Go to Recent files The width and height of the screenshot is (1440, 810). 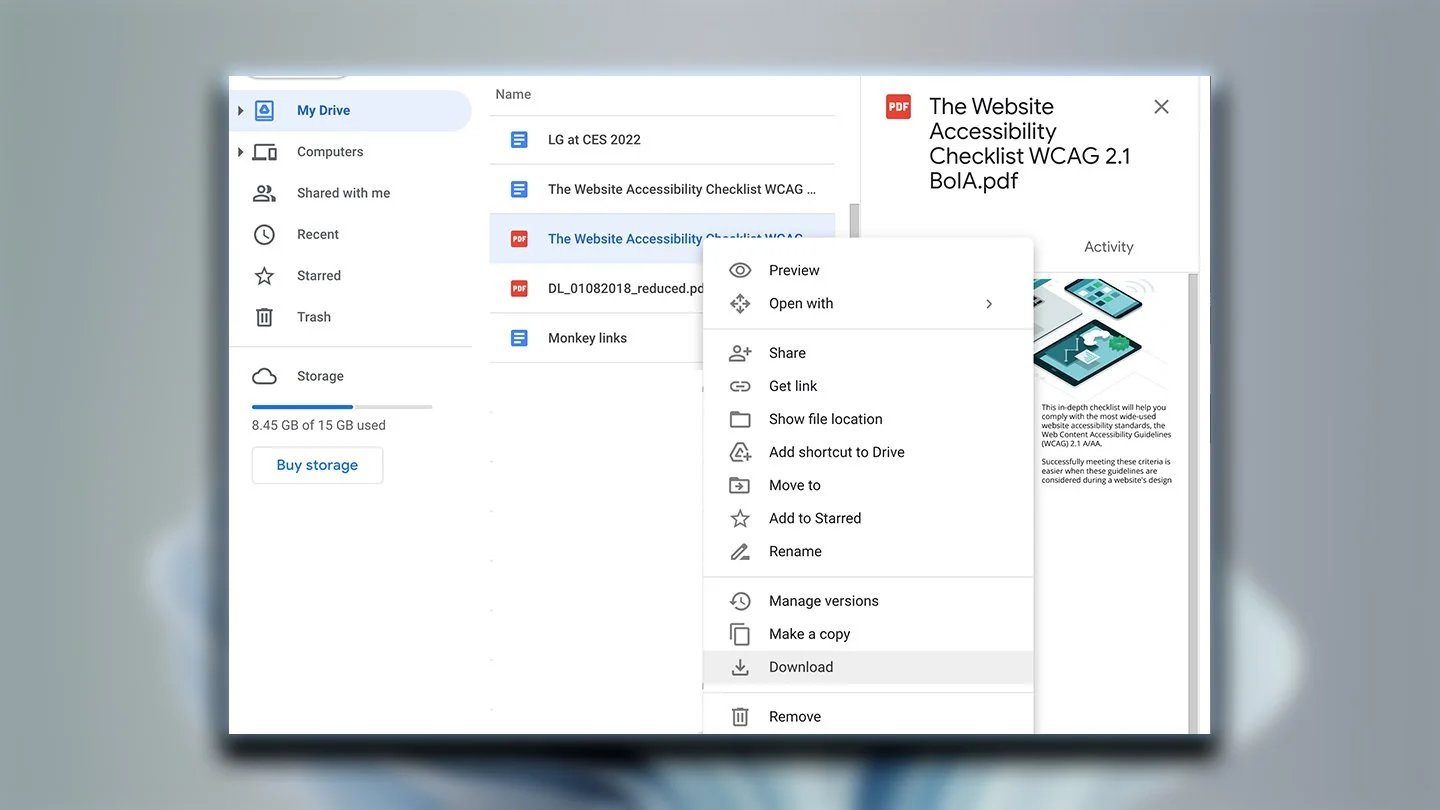click(318, 234)
